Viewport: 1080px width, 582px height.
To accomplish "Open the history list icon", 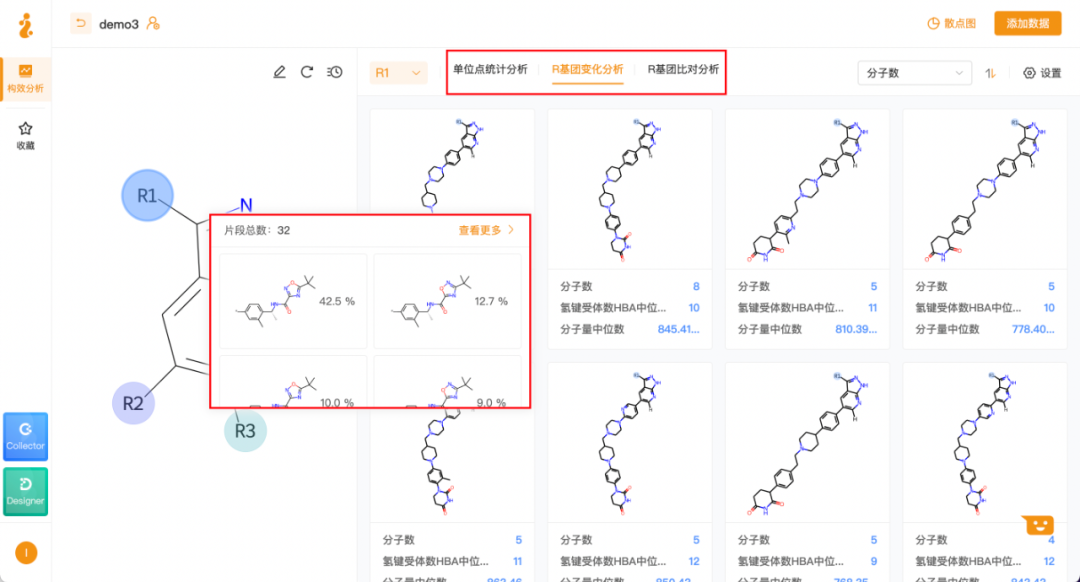I will pos(335,72).
